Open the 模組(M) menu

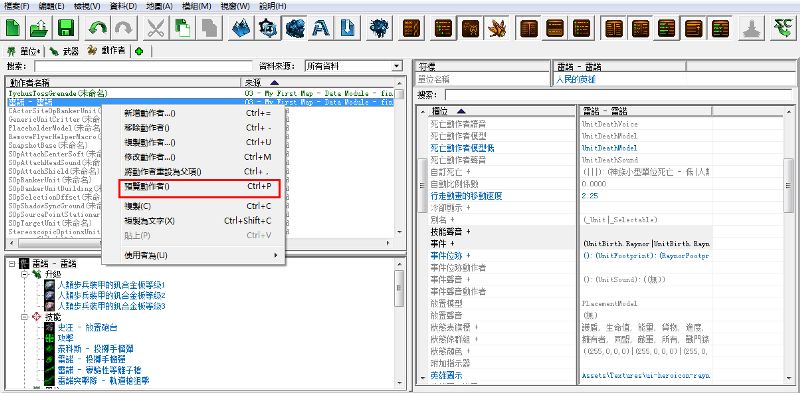tap(196, 6)
